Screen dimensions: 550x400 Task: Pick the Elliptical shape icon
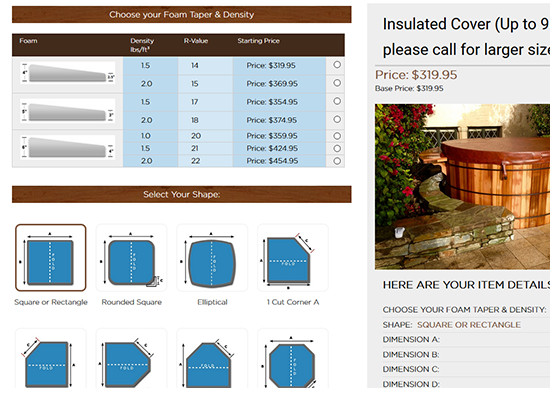pos(212,258)
